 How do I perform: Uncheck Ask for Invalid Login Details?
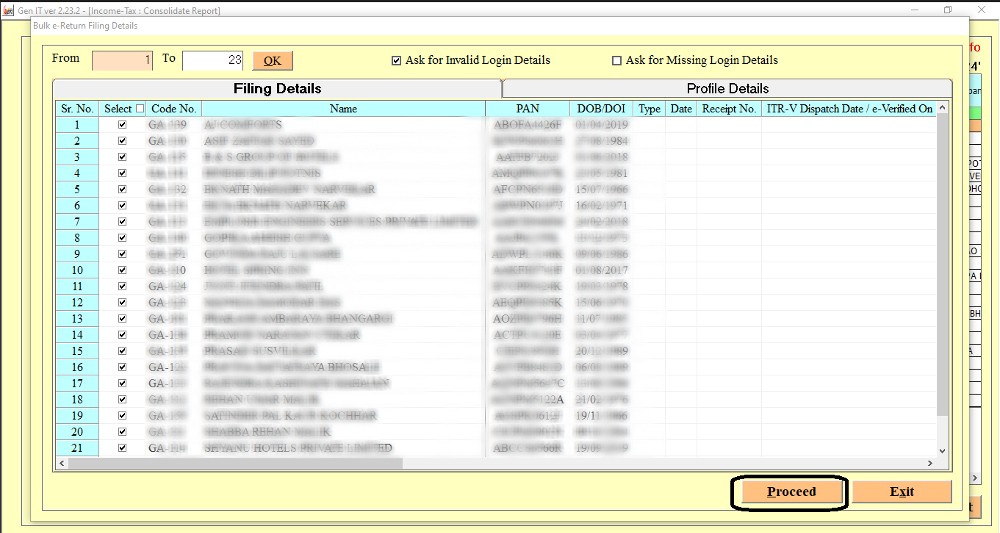tap(396, 61)
